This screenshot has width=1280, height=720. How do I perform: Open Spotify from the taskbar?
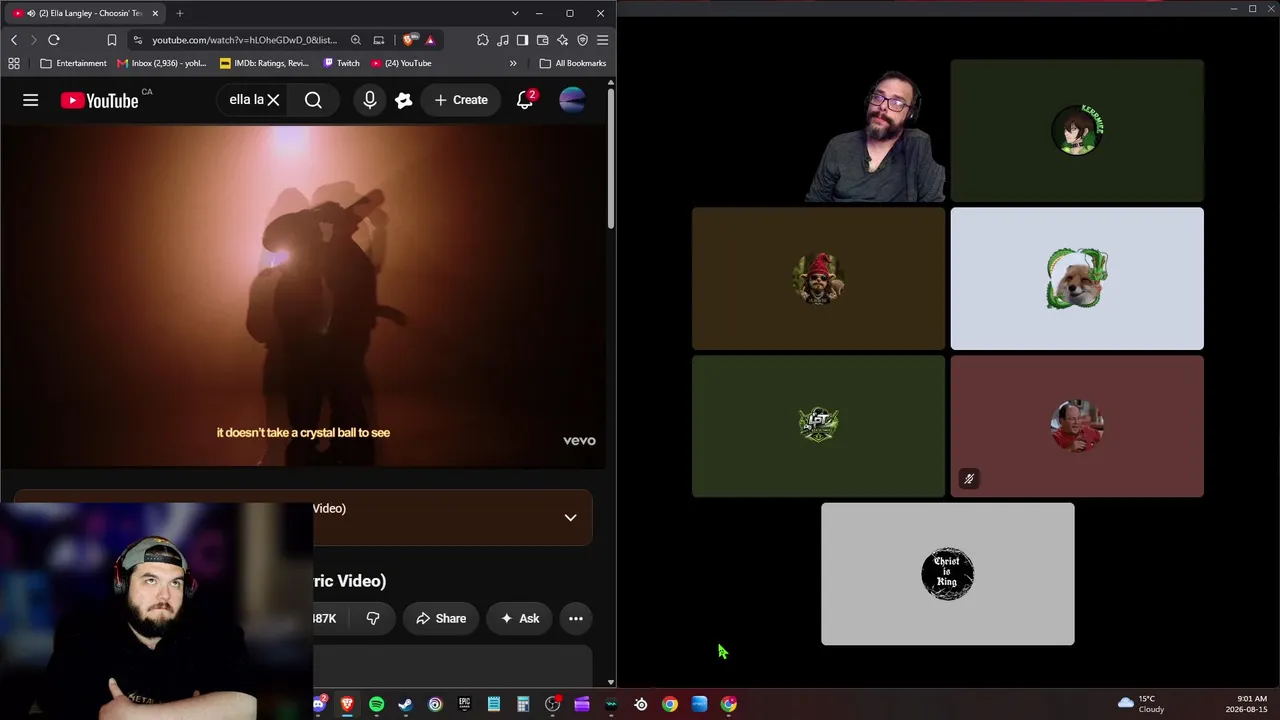377,704
